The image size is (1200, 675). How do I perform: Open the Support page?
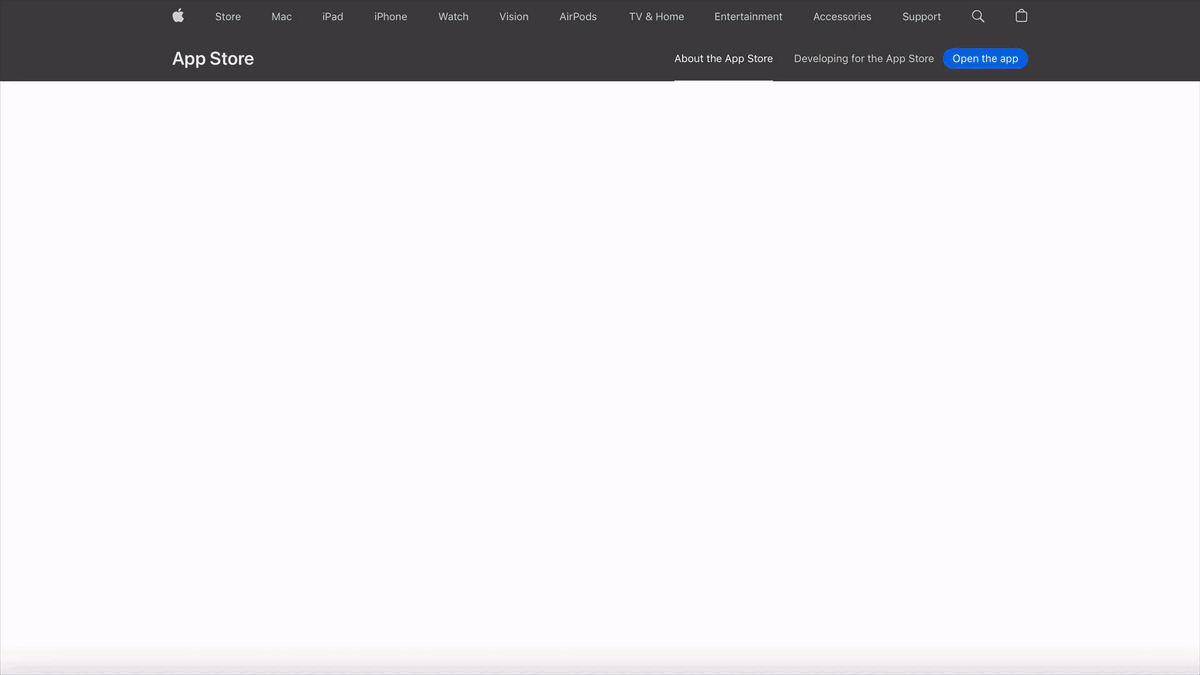coord(921,16)
